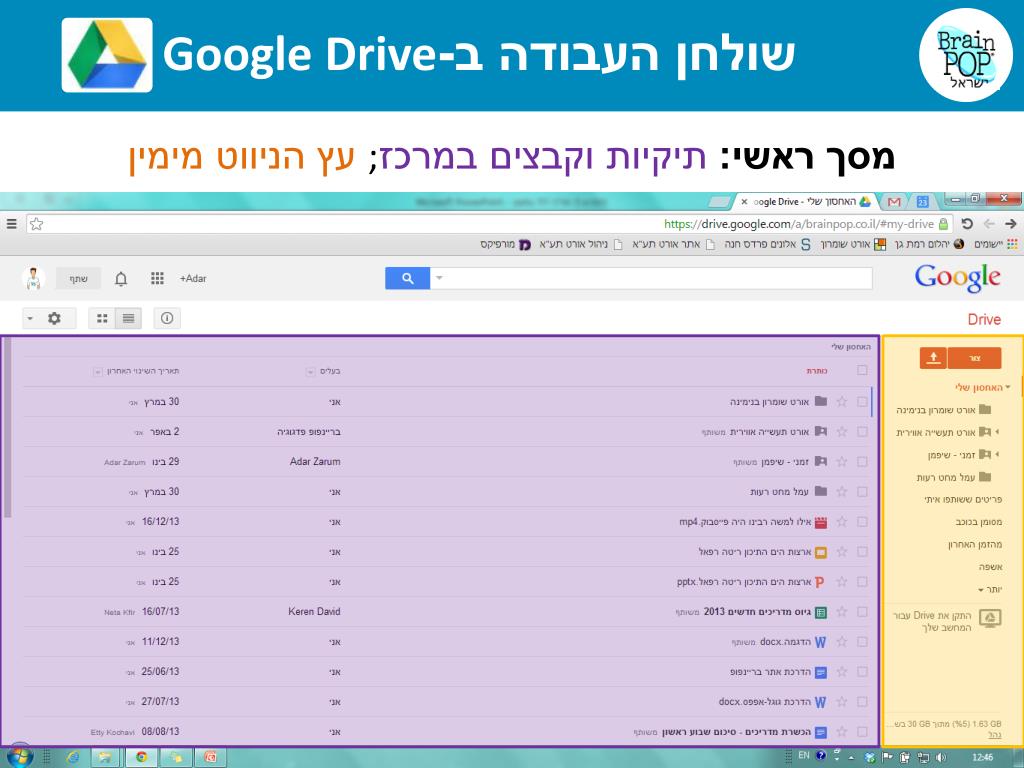Open the מורפיקס bookmark
Image resolution: width=1024 pixels, height=768 pixels.
(505, 244)
